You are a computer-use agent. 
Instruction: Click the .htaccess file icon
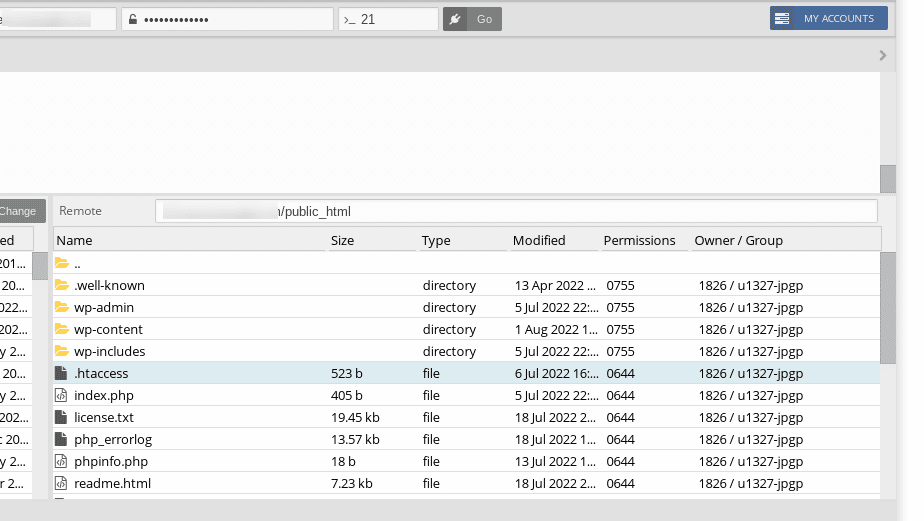click(61, 373)
